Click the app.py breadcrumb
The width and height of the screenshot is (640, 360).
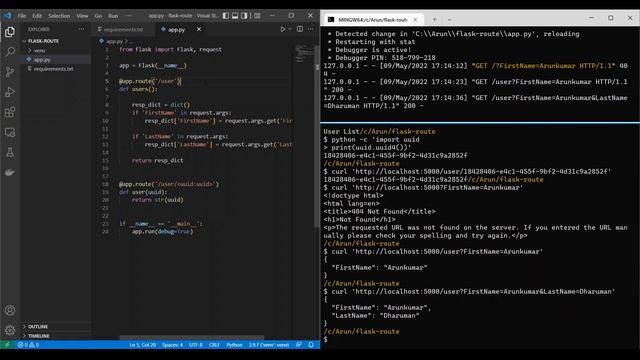(114, 41)
